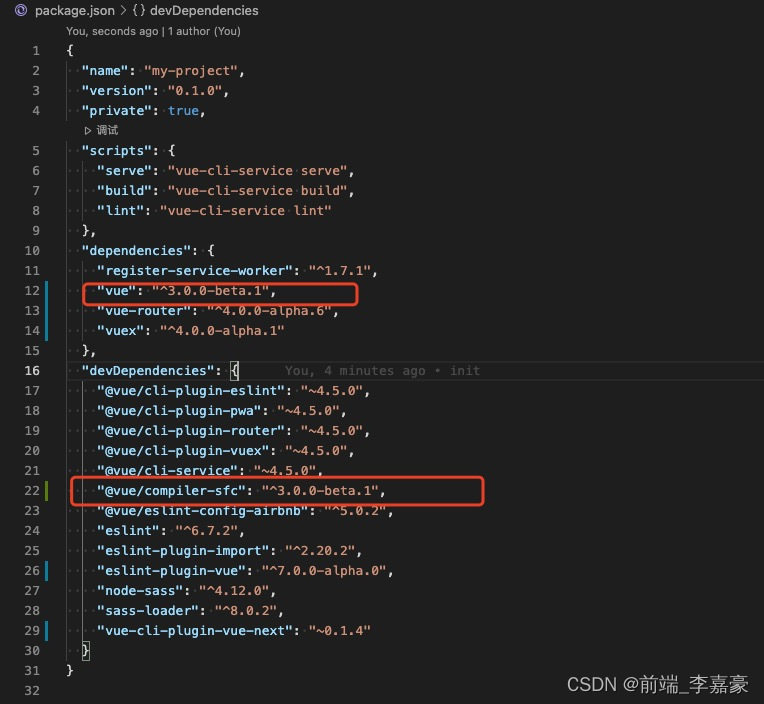Viewport: 764px width, 704px height.
Task: Click the "name" key on line 2
Action: coord(105,71)
